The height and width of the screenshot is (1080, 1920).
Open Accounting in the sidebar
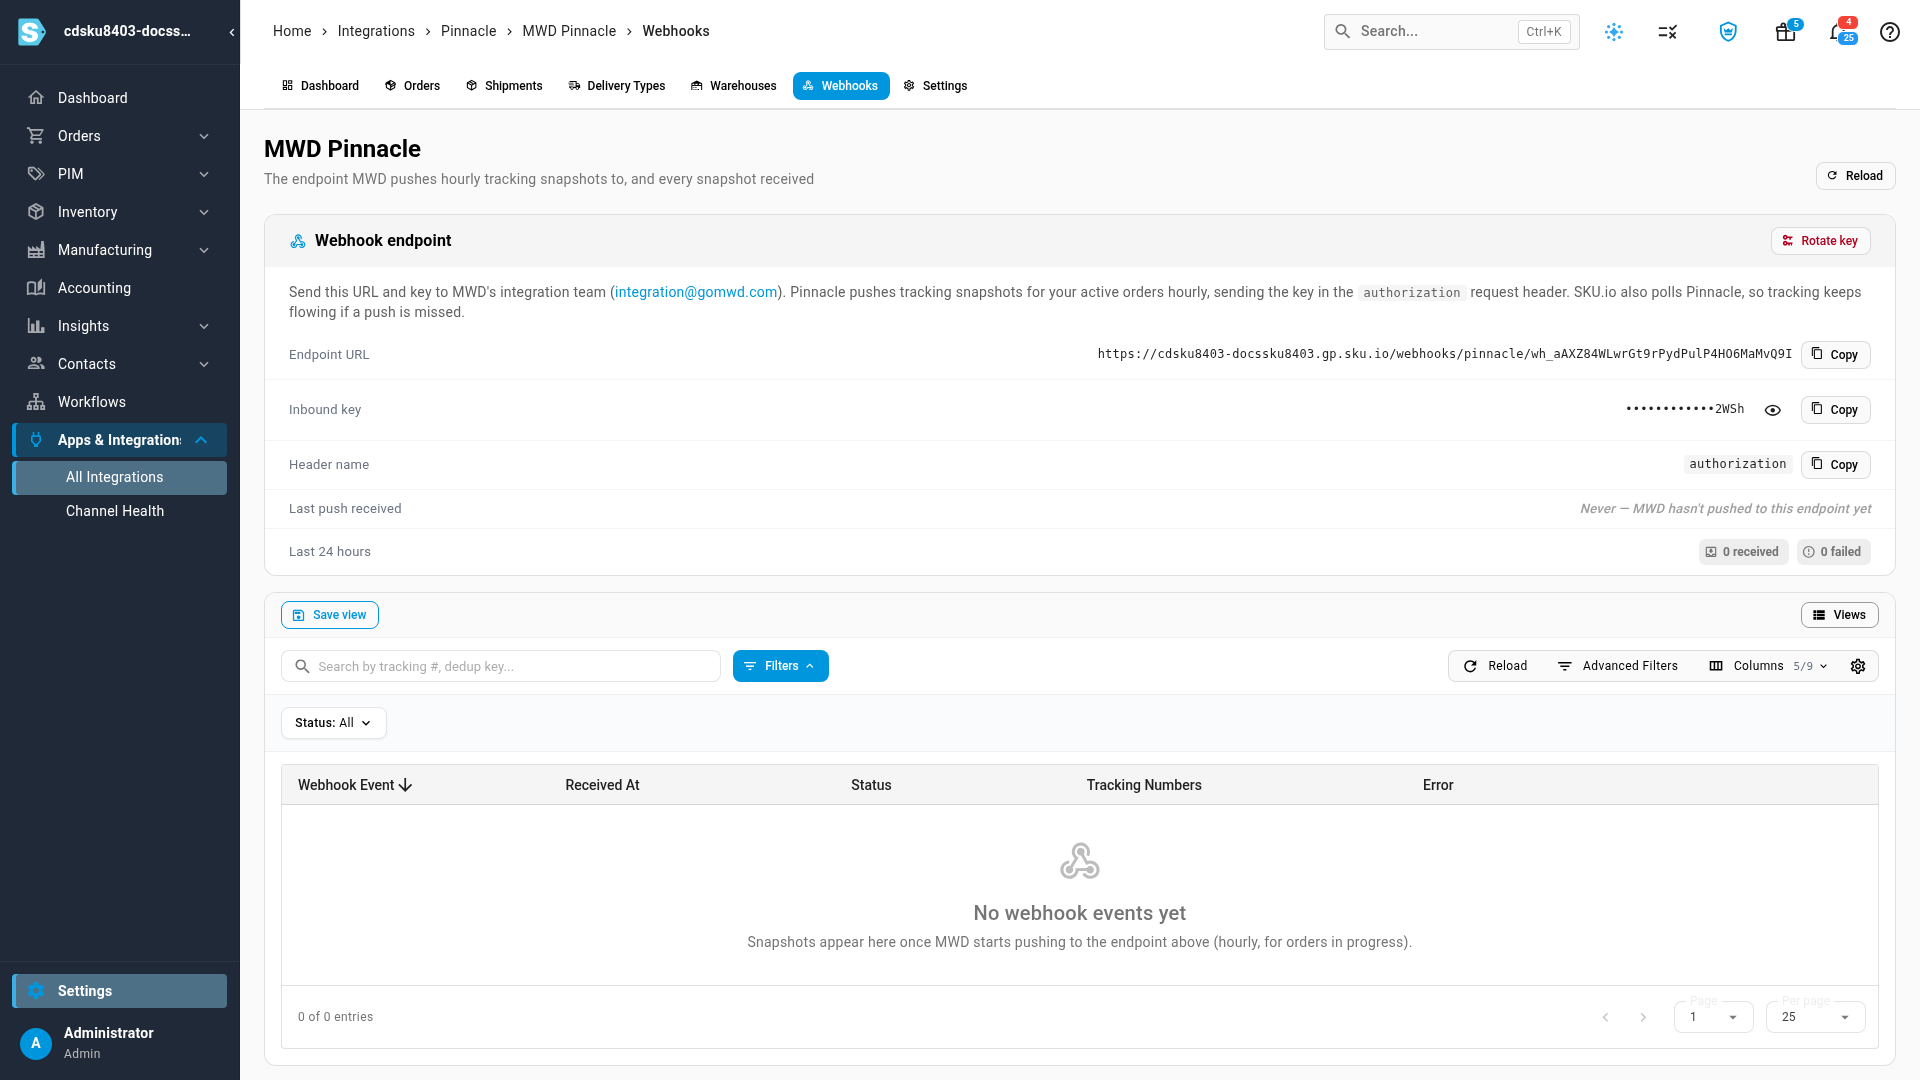[120, 288]
